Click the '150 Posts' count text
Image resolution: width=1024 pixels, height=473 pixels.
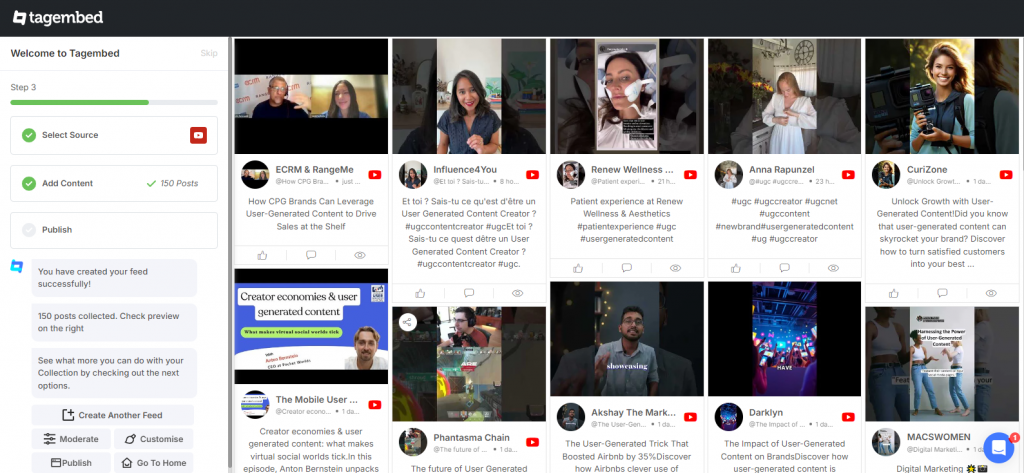[179, 184]
